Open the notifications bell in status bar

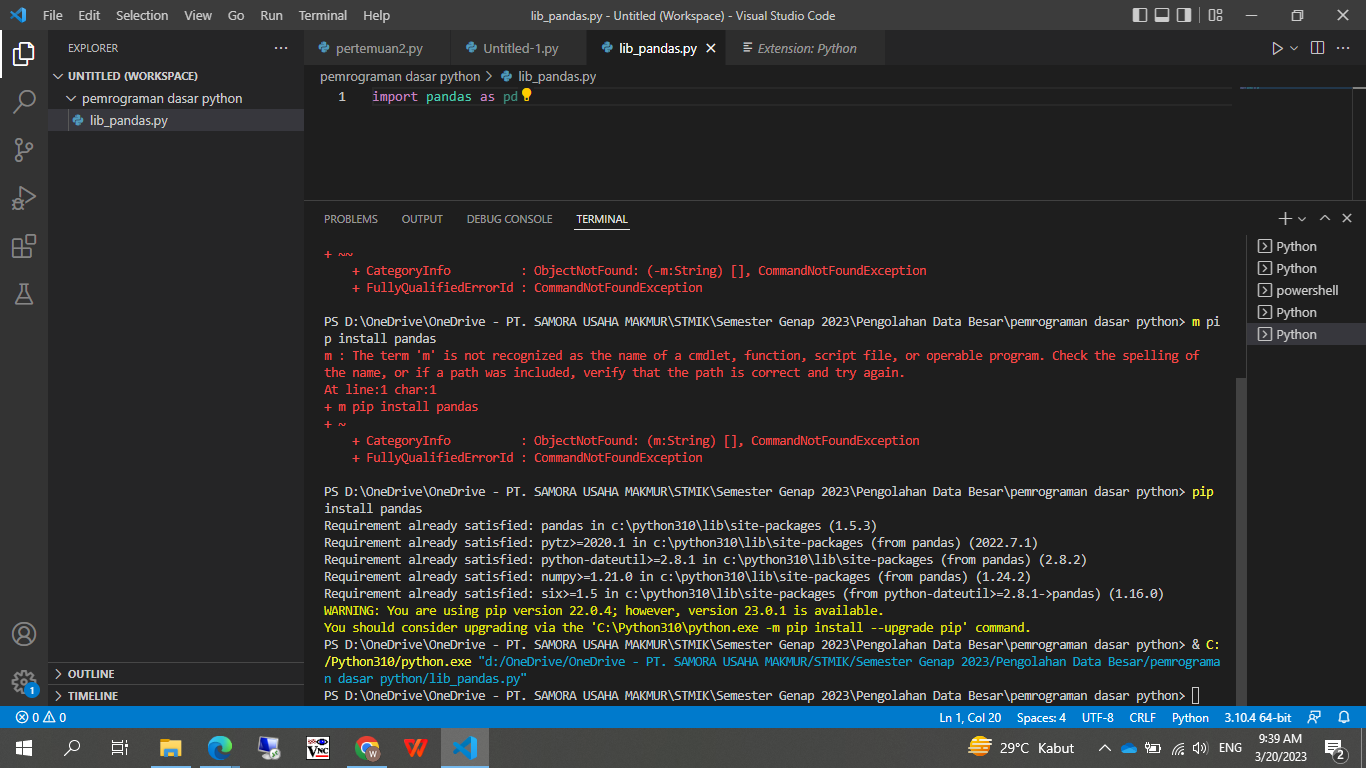click(1343, 718)
